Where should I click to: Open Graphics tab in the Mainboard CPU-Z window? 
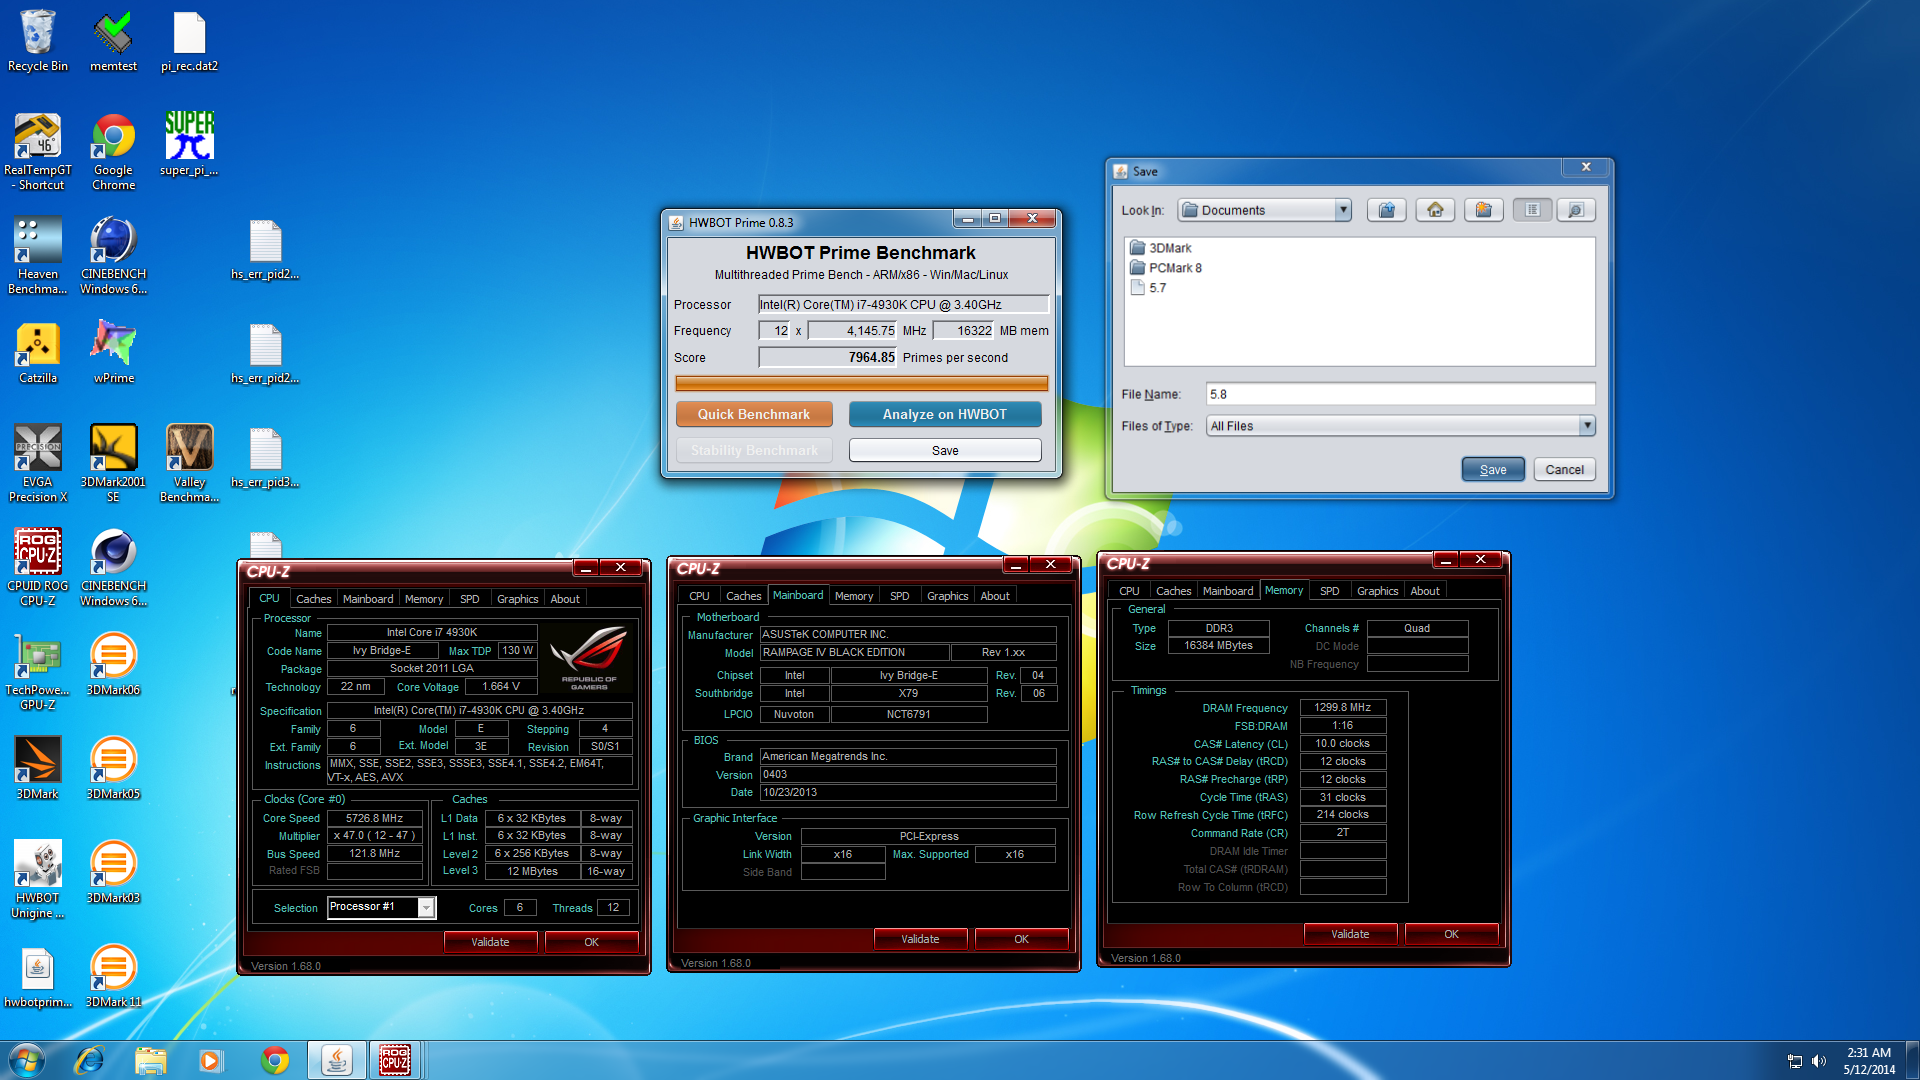947,596
